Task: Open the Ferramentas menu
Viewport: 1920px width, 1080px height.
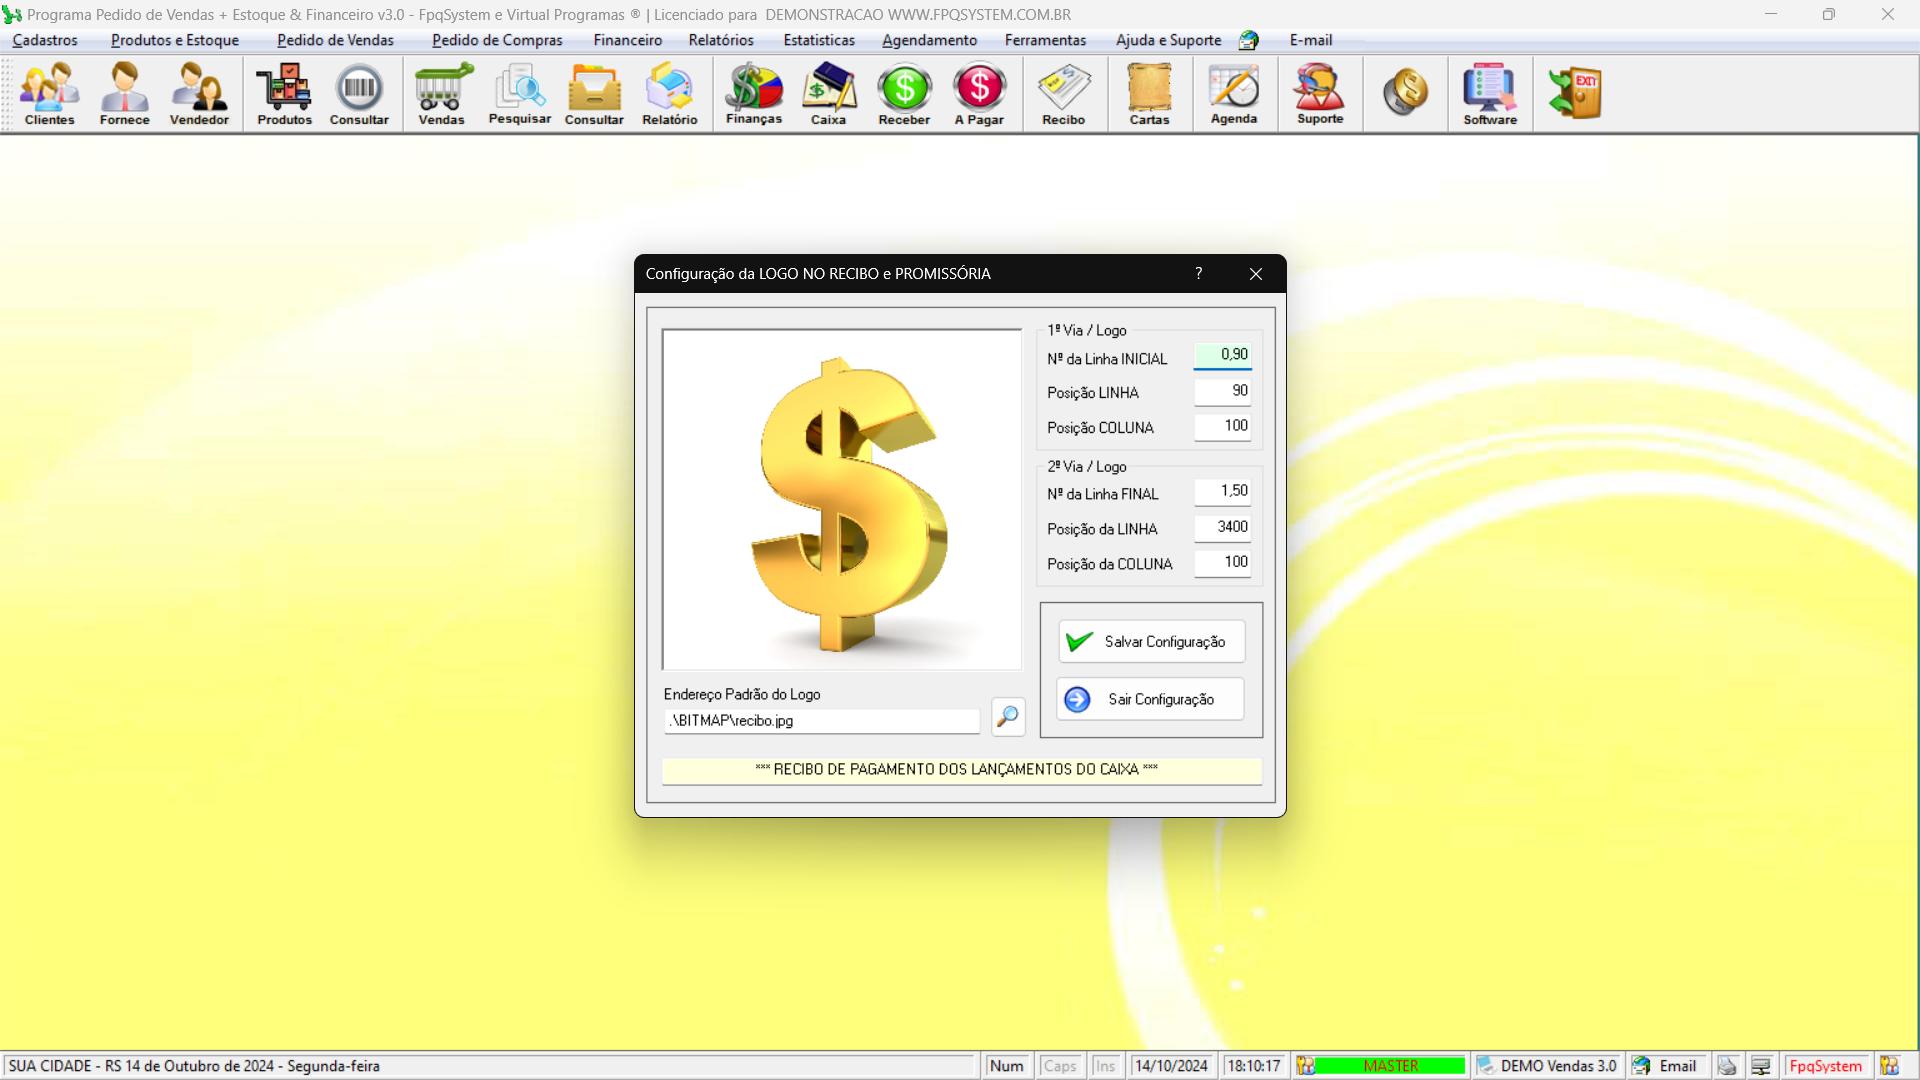Action: [1045, 40]
